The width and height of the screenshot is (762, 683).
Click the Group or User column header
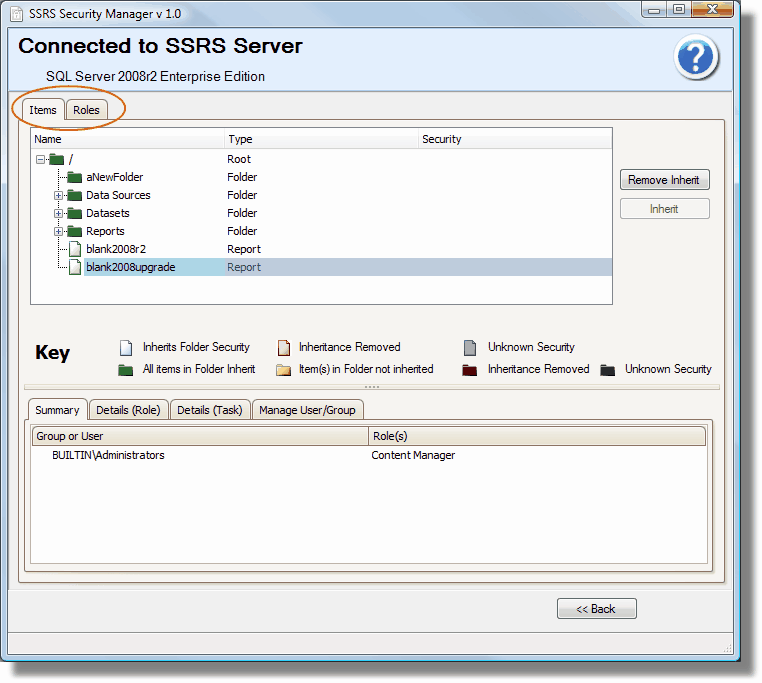[200, 436]
